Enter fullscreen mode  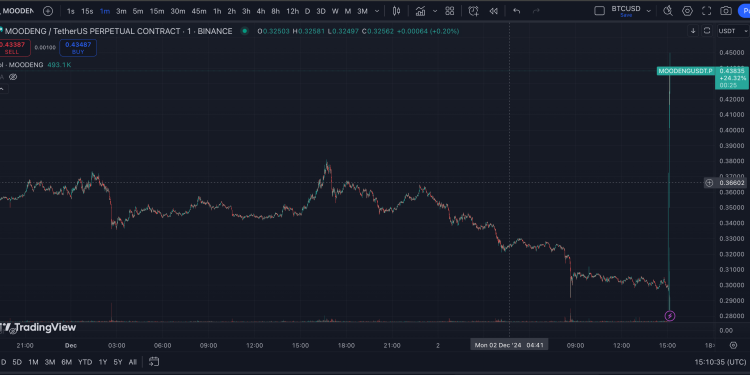pyautogui.click(x=706, y=11)
